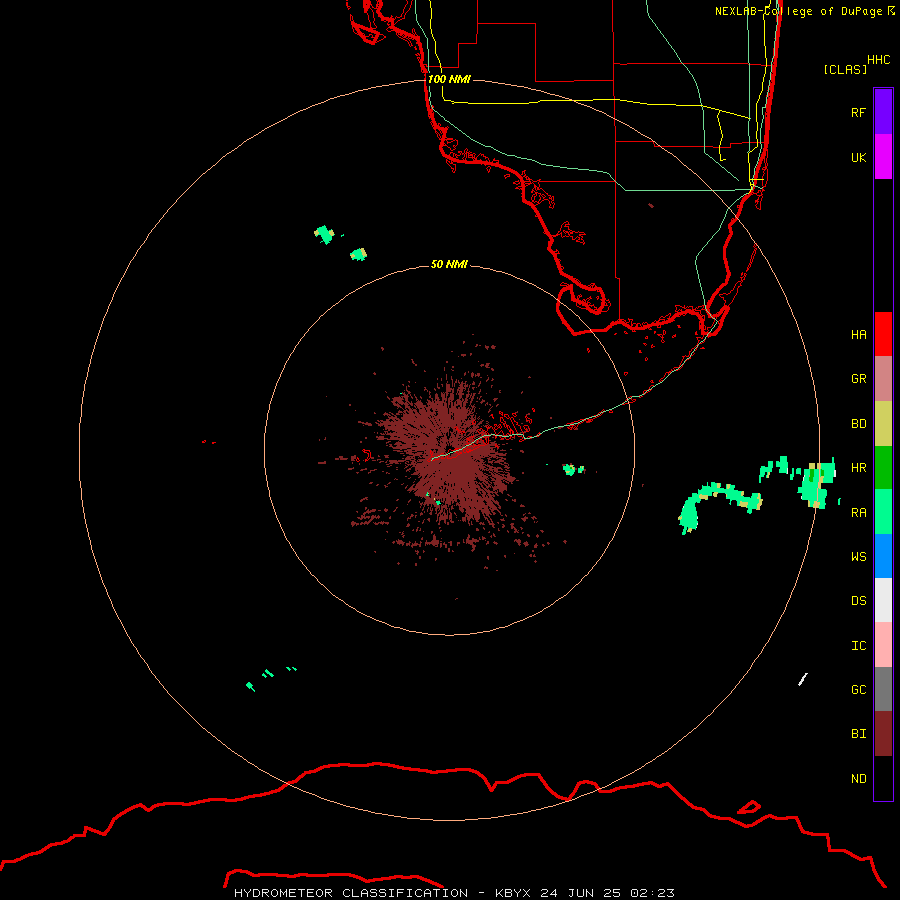Click the DS white legend color block
The height and width of the screenshot is (900, 900).
883,600
